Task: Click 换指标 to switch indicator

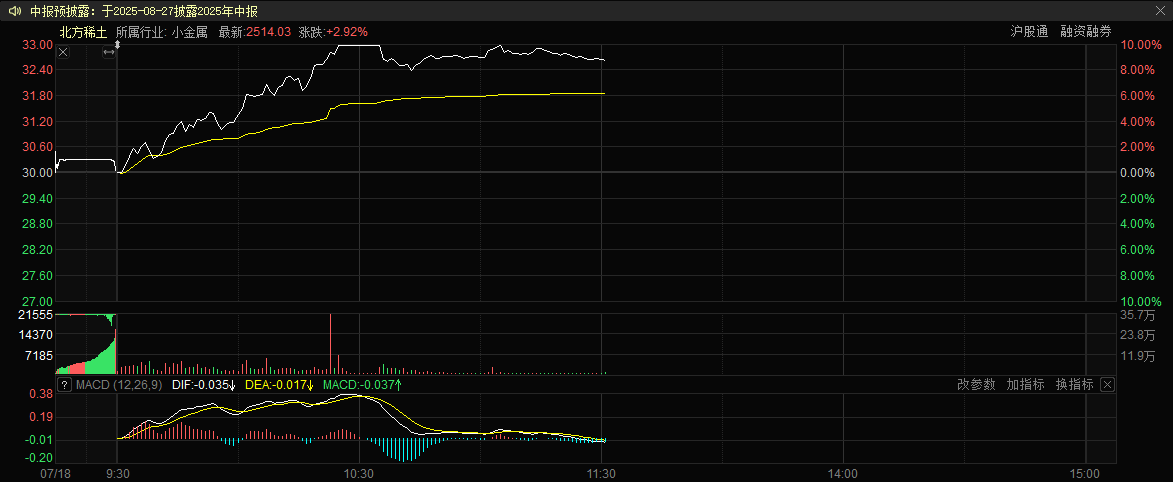Action: coord(1074,385)
